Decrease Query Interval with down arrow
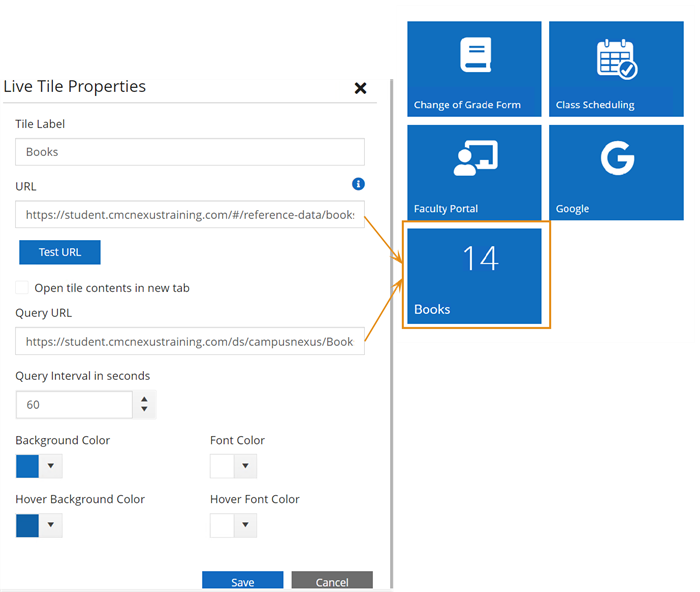 145,410
